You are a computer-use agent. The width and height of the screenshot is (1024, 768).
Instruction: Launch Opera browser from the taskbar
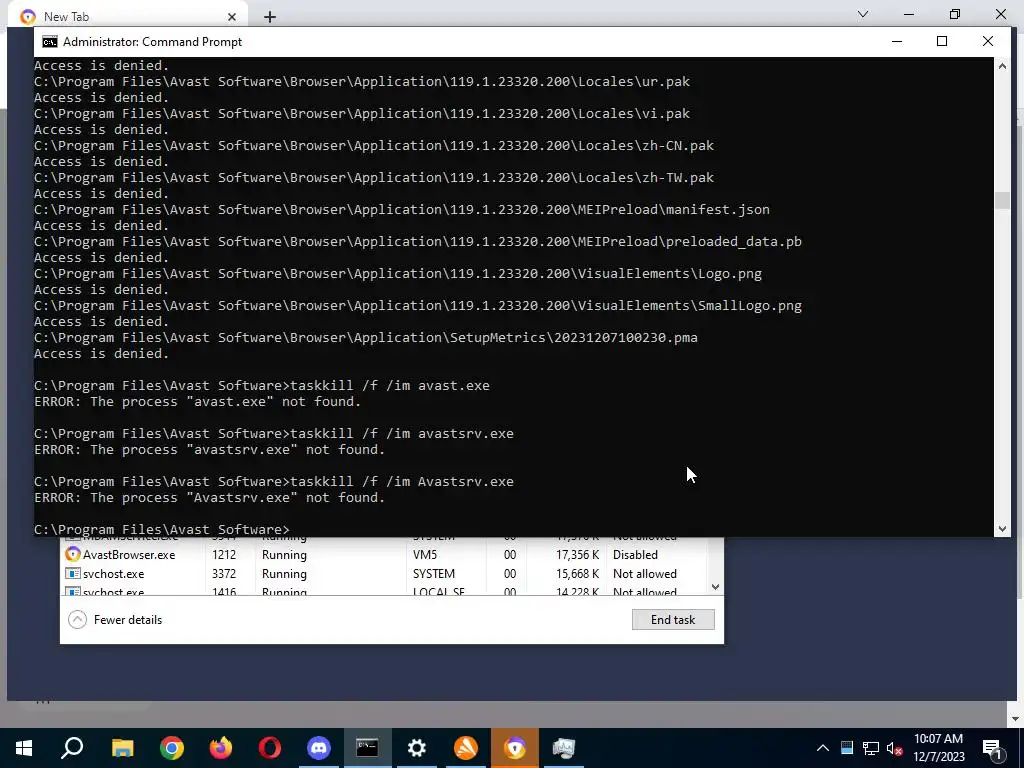pos(270,748)
